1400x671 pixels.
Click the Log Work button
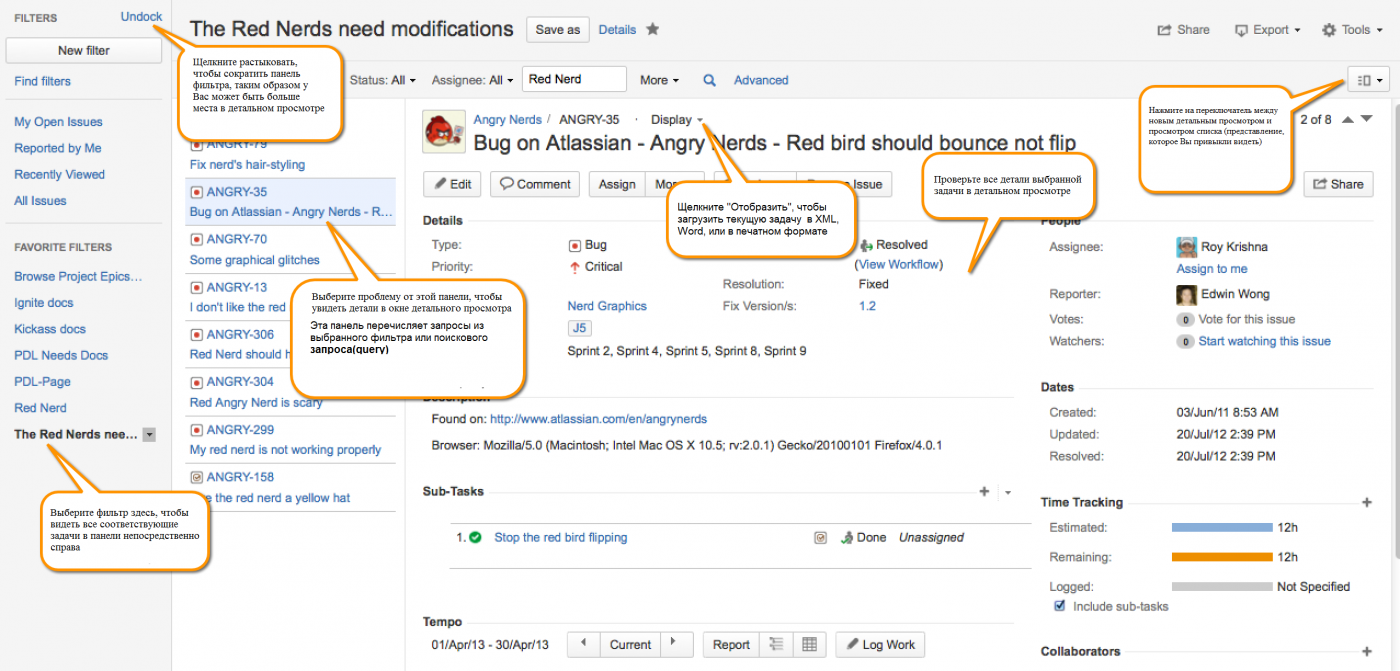[880, 645]
